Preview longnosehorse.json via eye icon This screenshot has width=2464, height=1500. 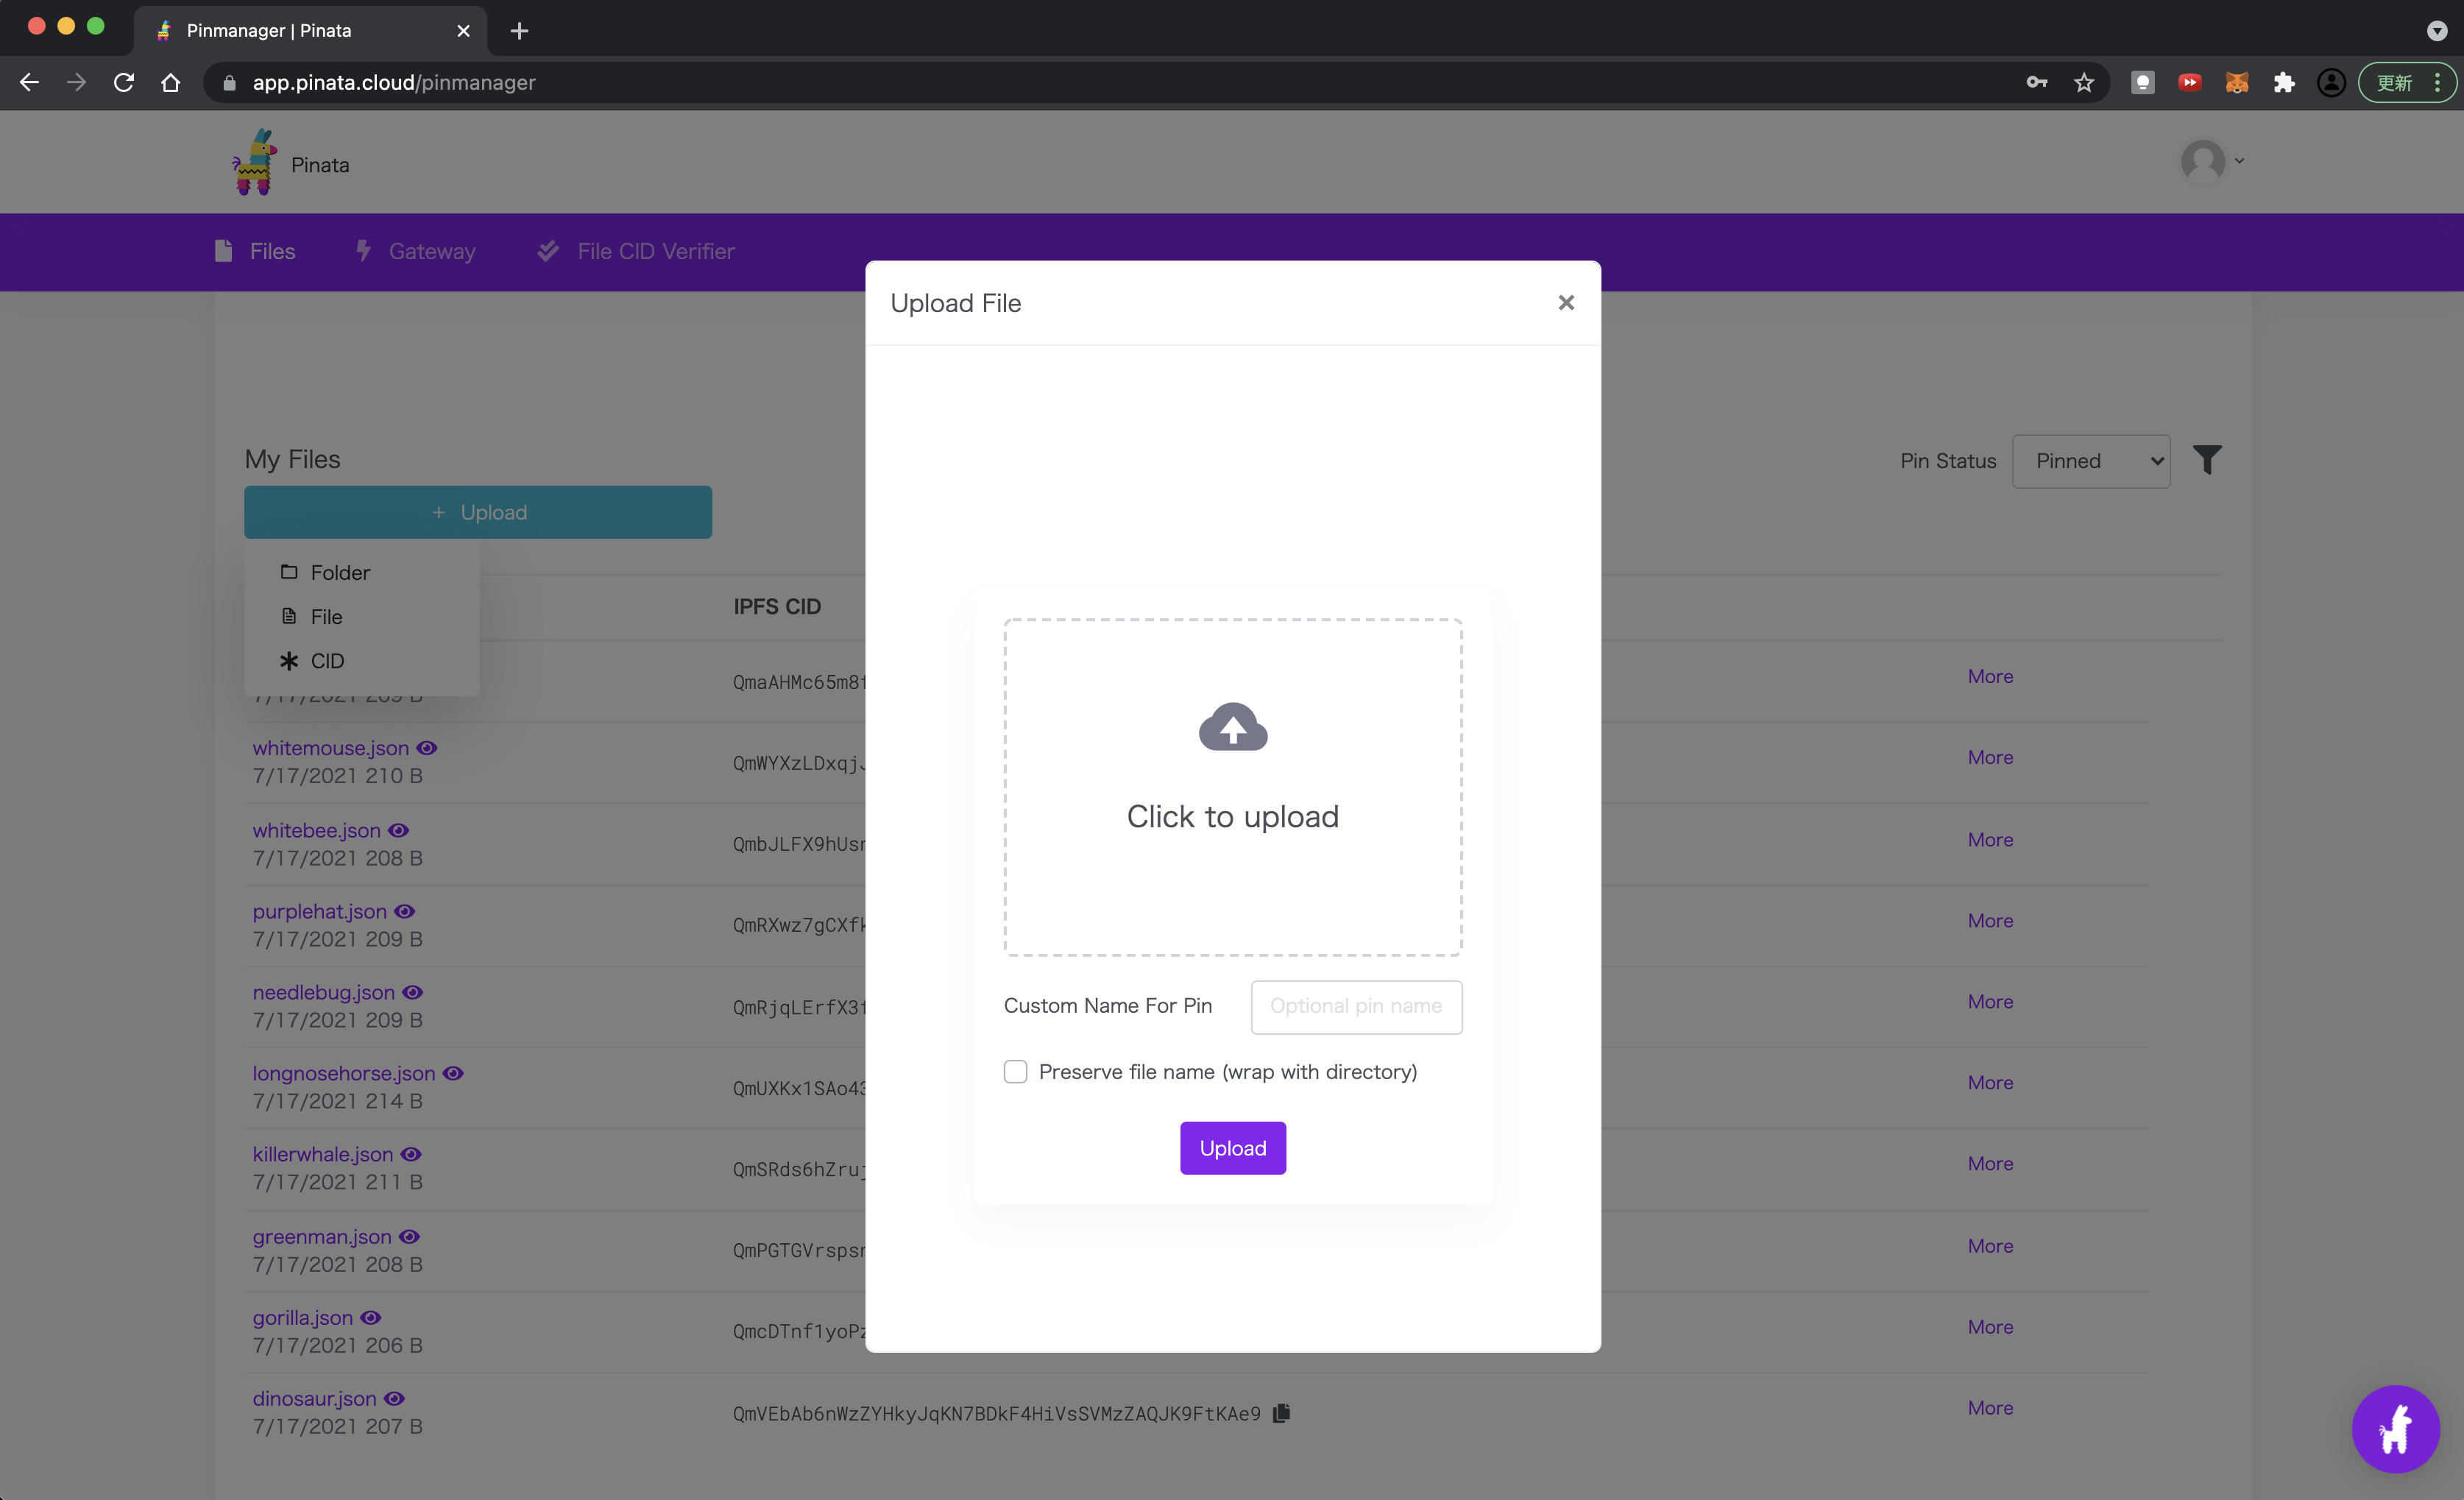453,1073
